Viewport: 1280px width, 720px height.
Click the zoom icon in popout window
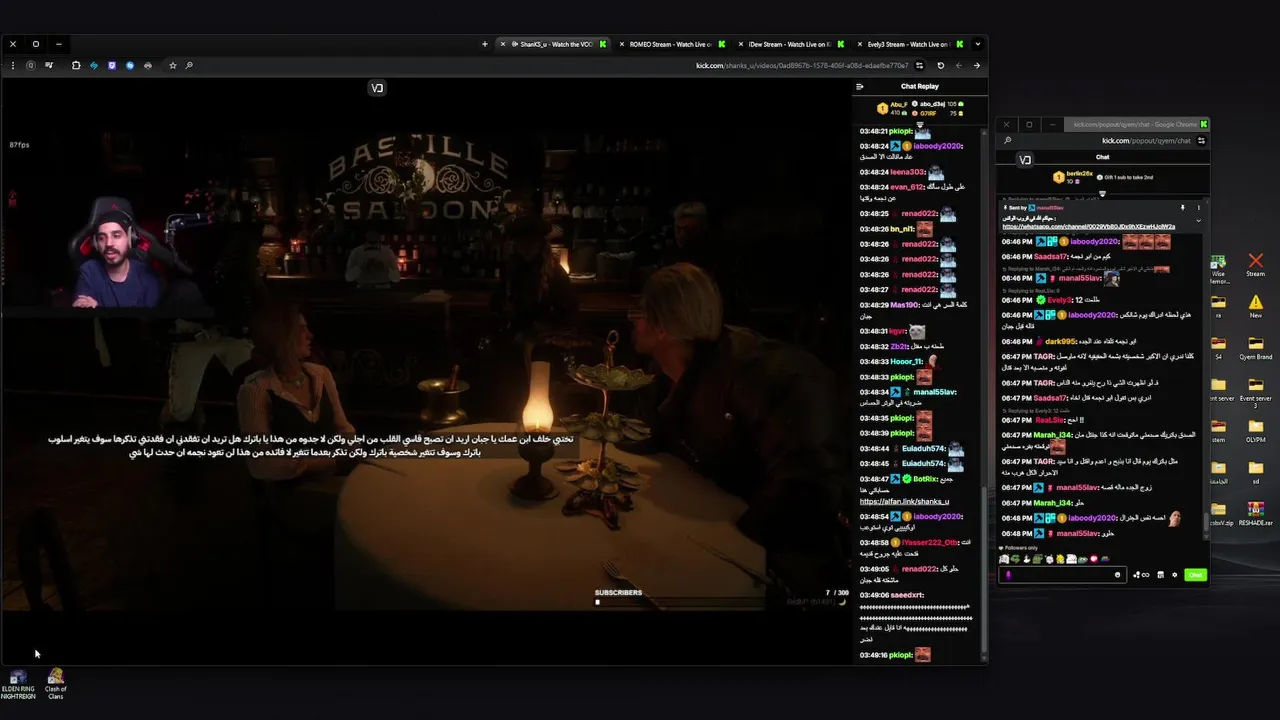(1008, 141)
